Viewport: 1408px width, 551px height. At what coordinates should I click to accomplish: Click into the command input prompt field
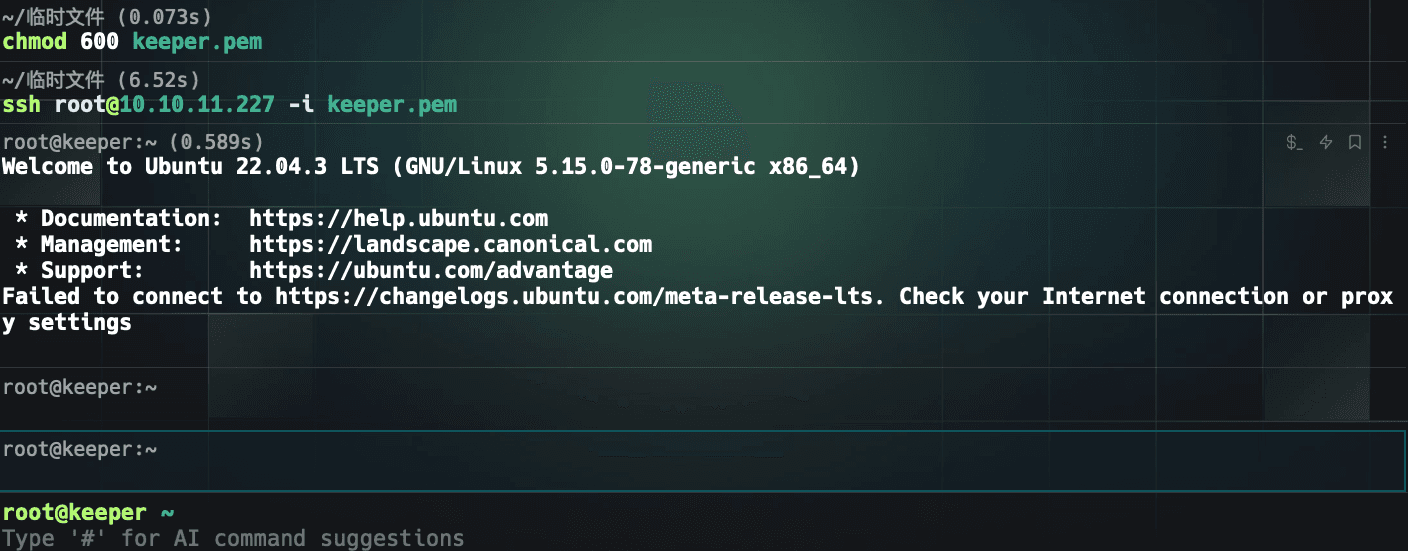pos(704,538)
